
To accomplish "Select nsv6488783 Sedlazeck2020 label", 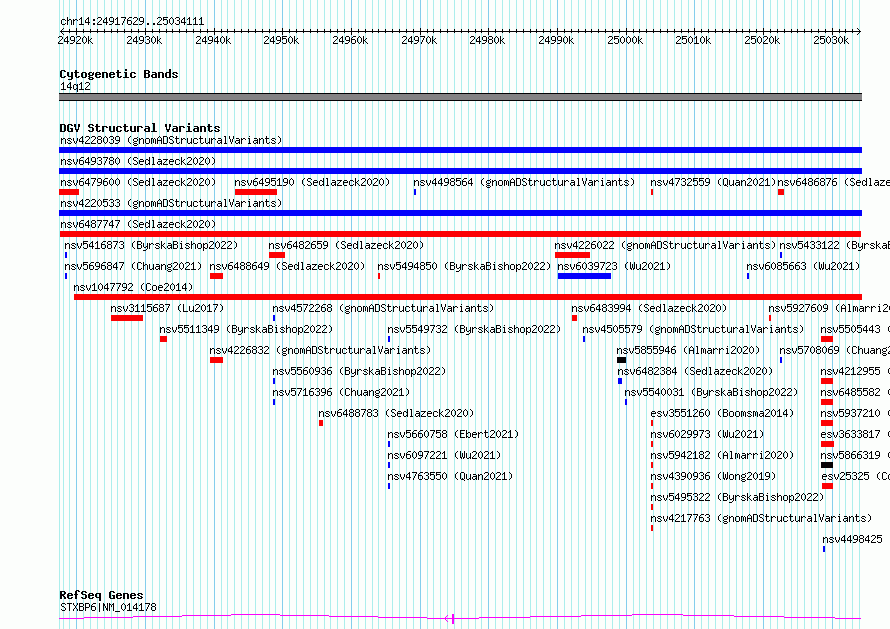I will point(396,413).
